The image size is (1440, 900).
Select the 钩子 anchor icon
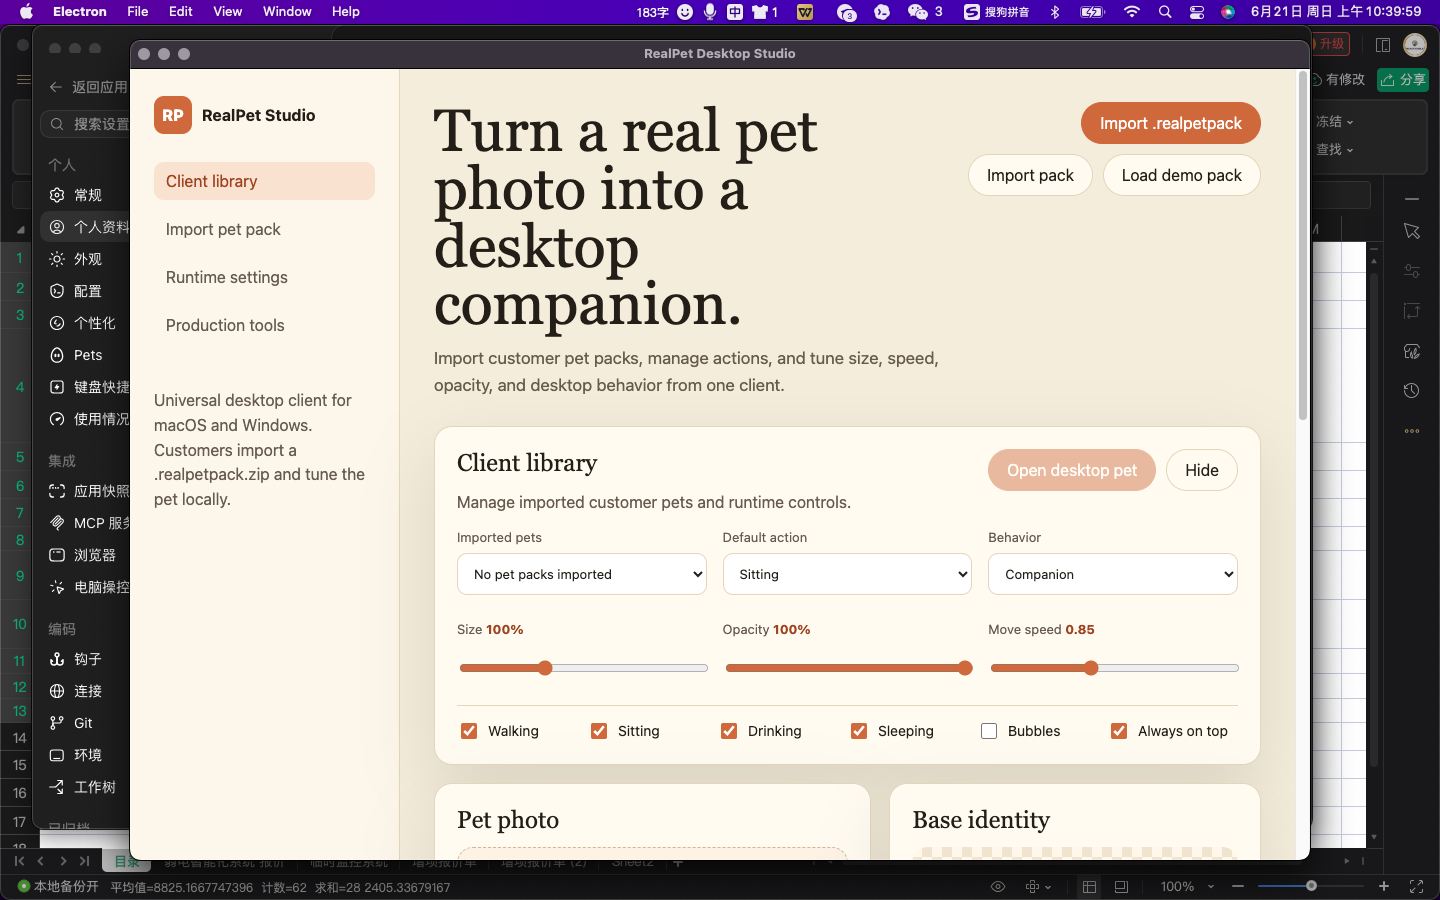pyautogui.click(x=57, y=659)
